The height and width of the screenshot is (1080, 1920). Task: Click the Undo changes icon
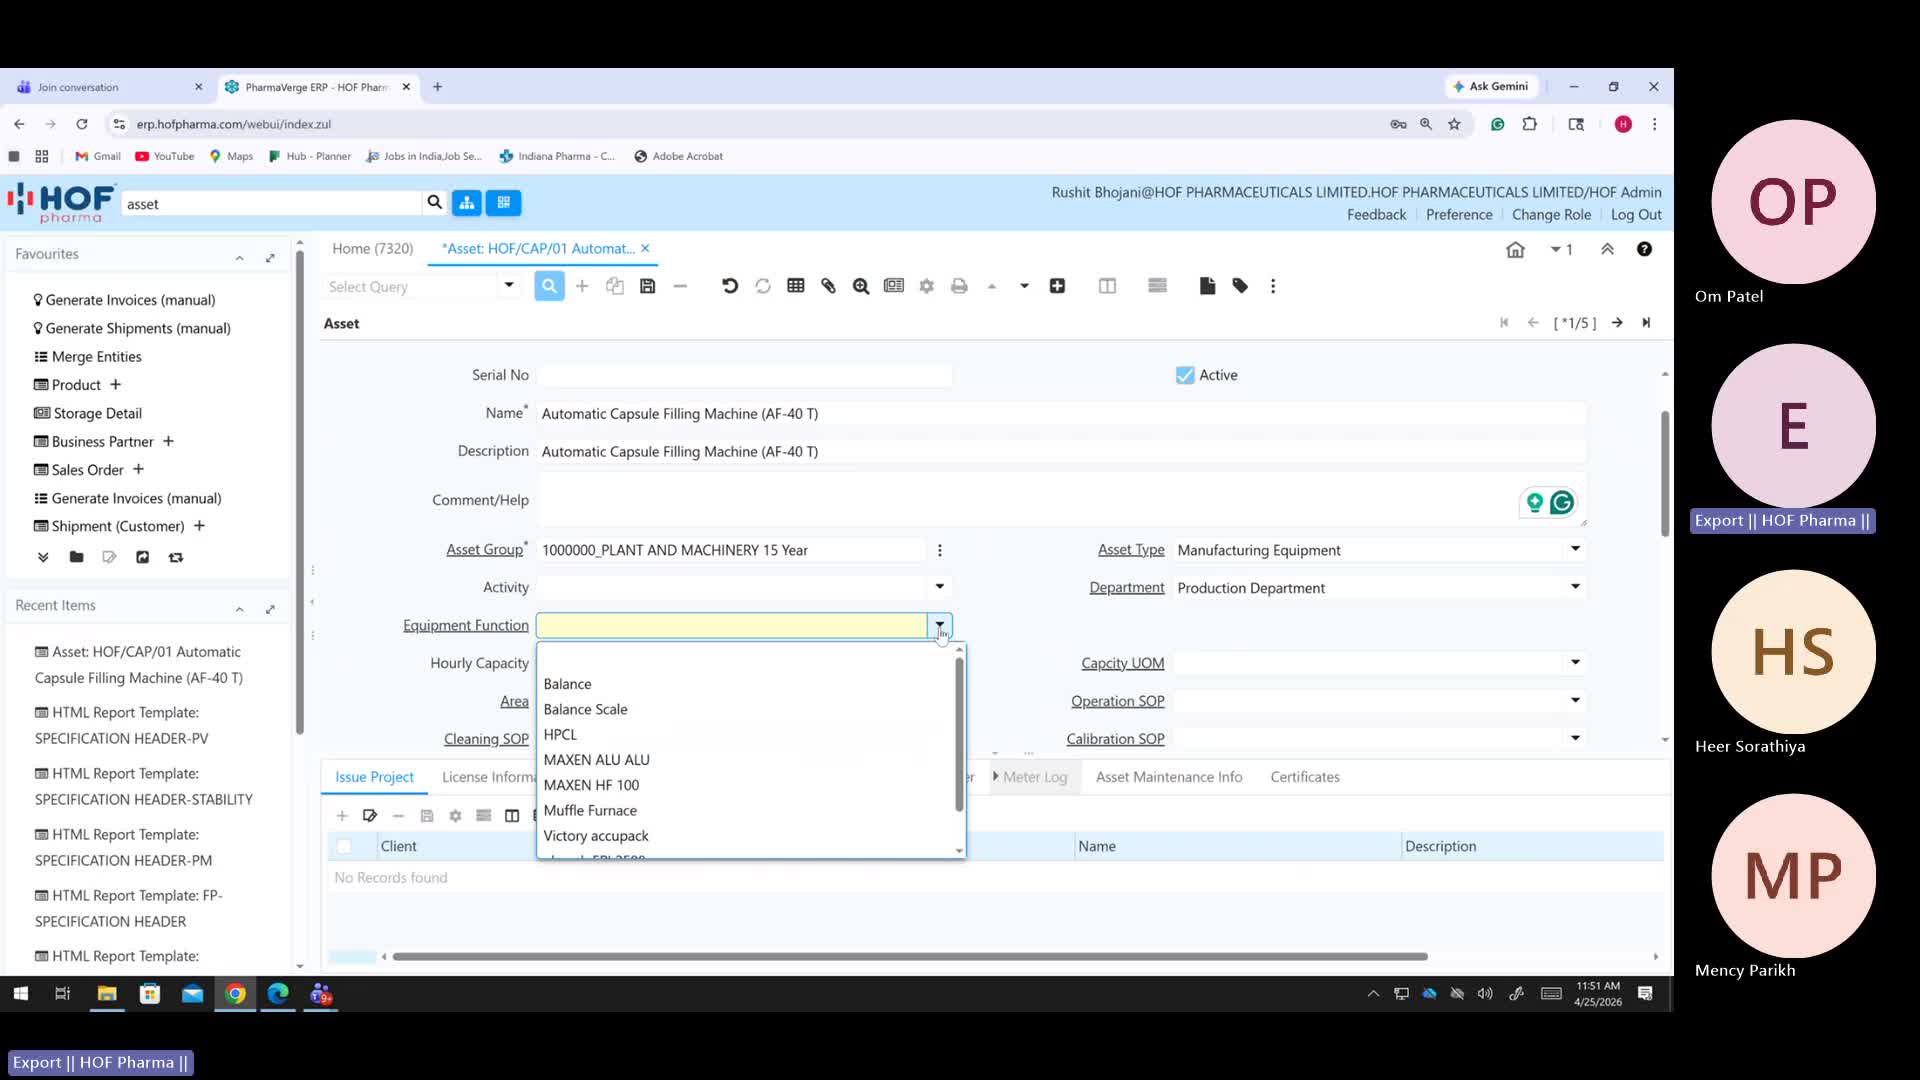(730, 286)
